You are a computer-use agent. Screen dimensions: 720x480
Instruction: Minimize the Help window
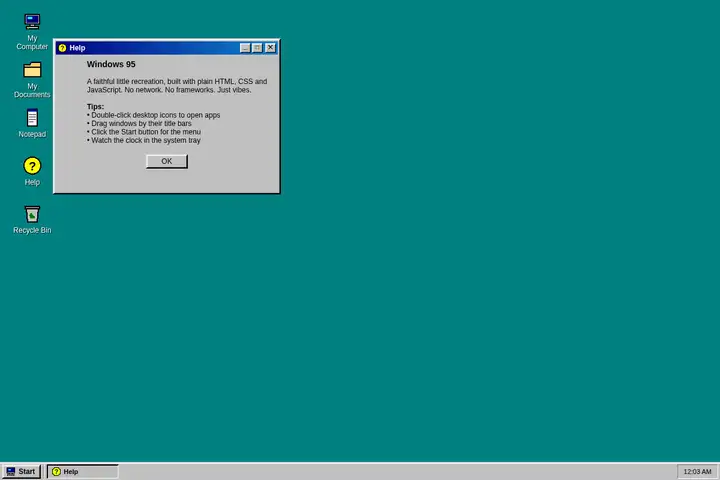point(245,48)
